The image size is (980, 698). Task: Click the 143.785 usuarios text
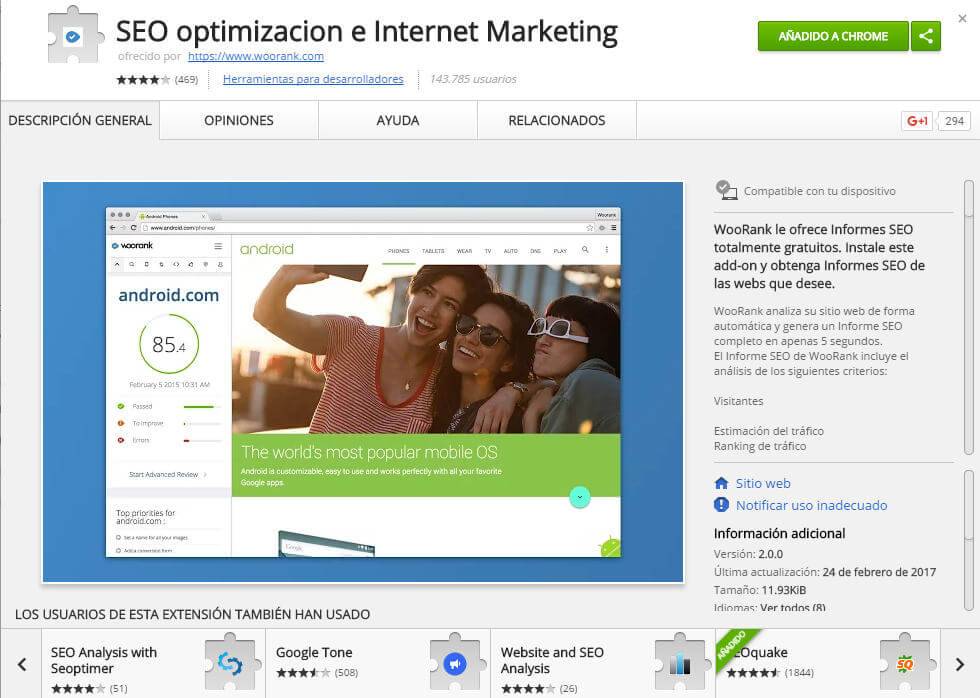[473, 79]
